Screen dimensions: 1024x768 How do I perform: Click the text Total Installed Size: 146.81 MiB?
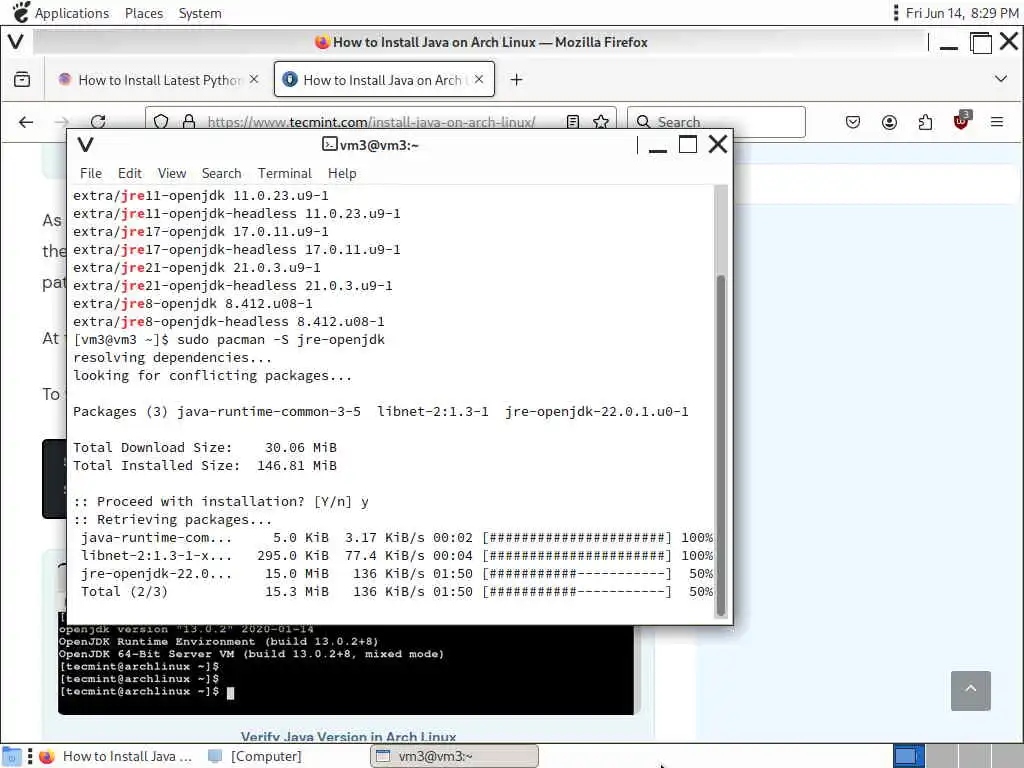(204, 466)
